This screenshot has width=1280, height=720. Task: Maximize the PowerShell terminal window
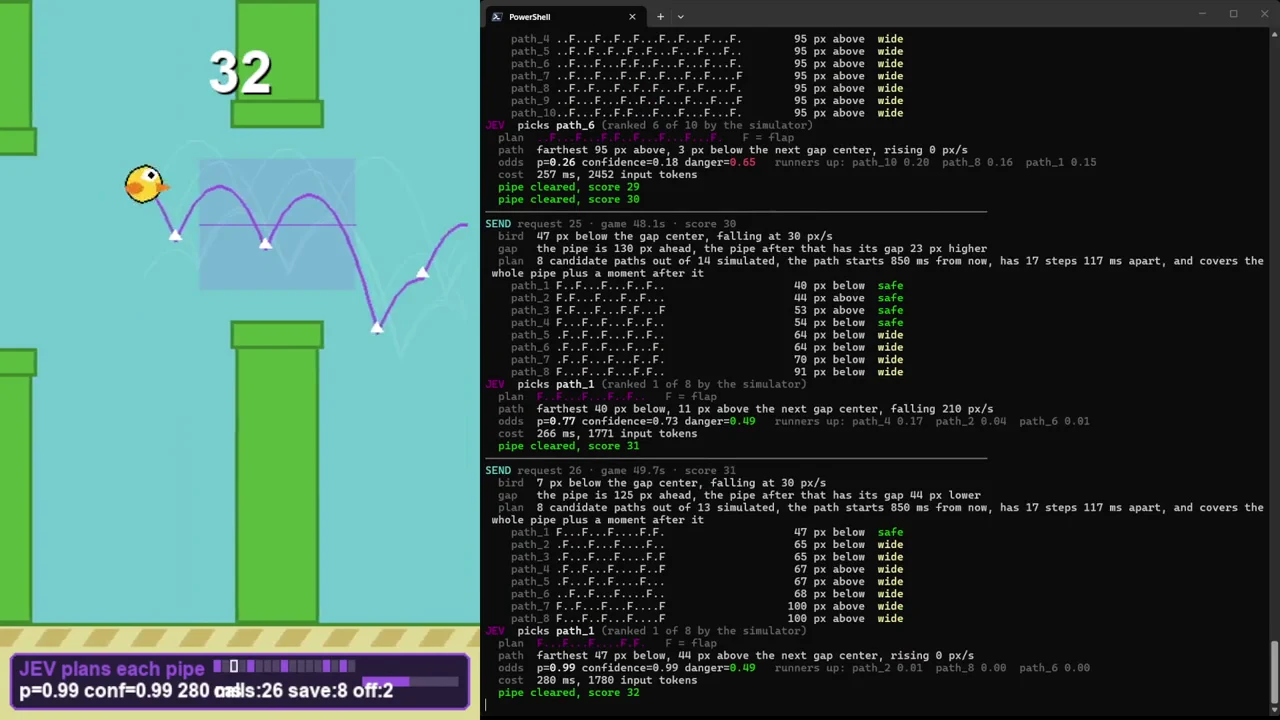click(1233, 14)
